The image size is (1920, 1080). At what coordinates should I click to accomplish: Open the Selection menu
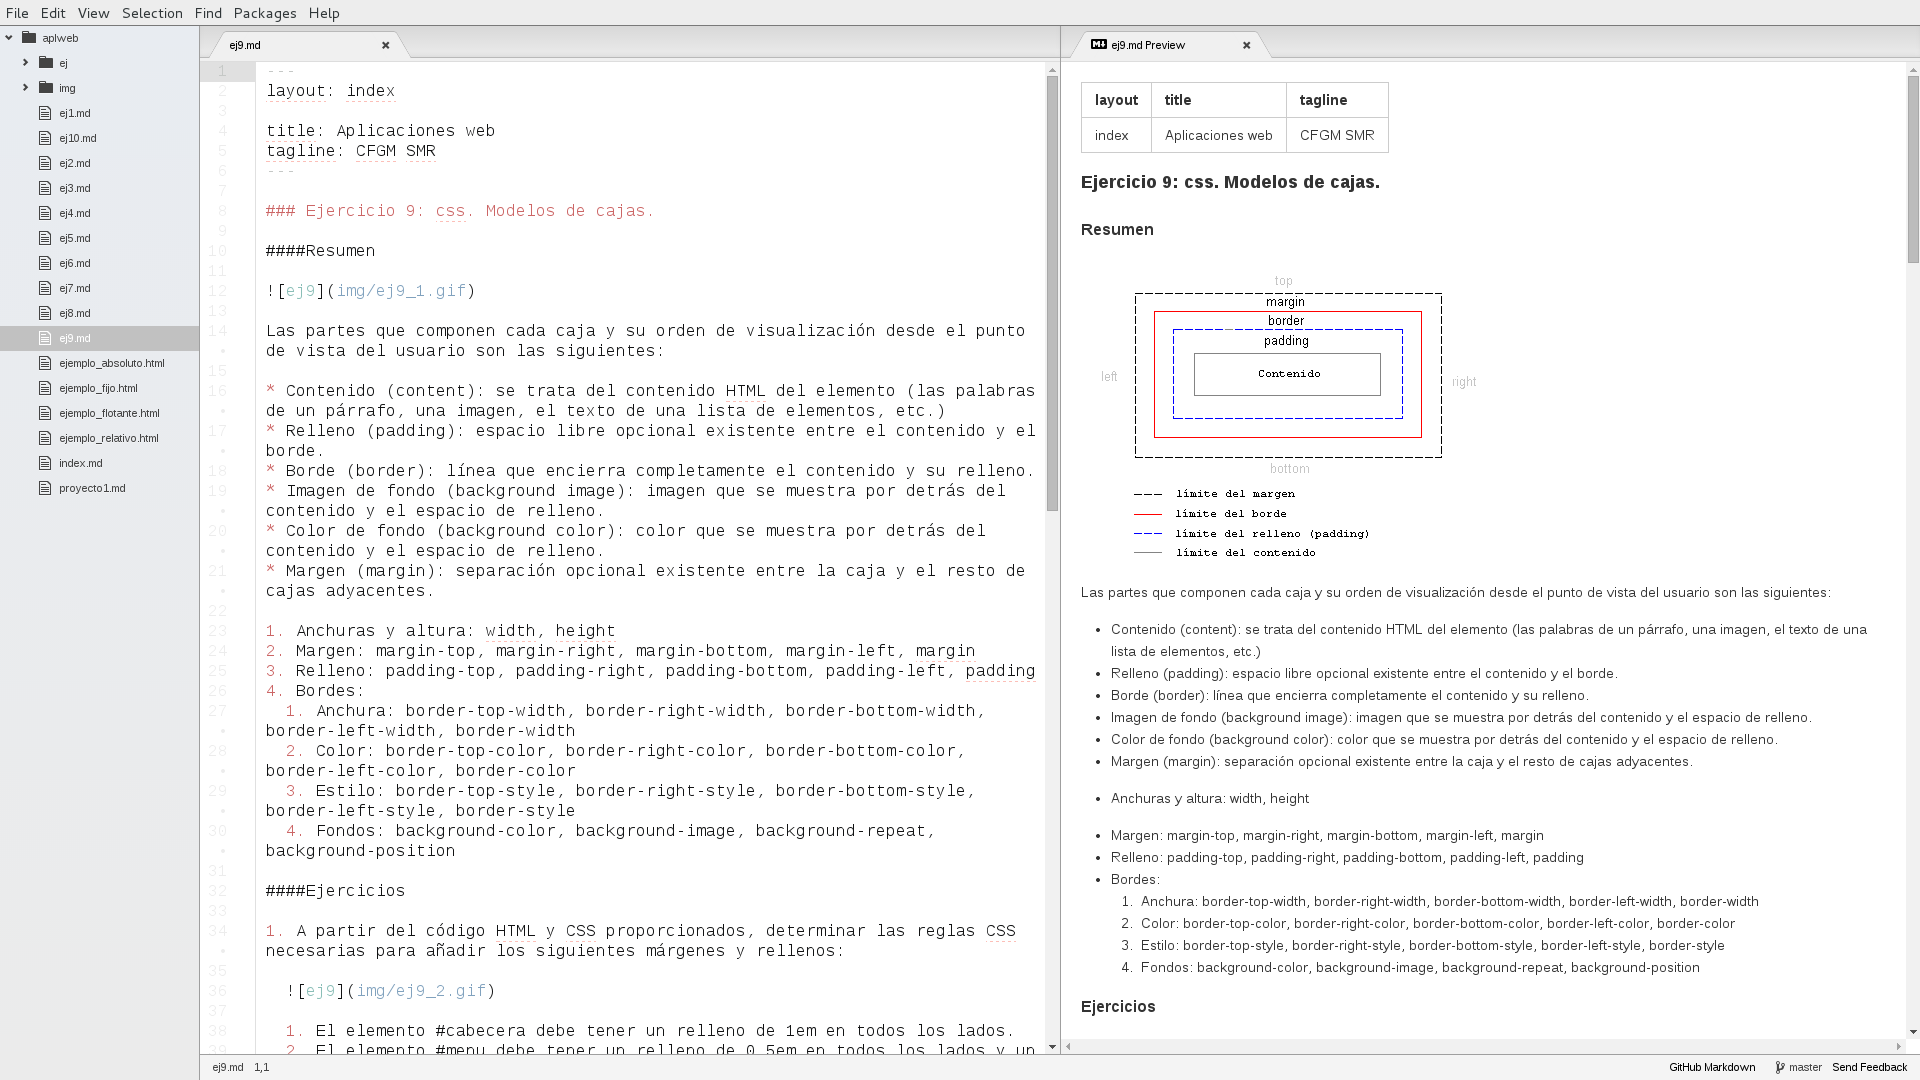coord(152,13)
